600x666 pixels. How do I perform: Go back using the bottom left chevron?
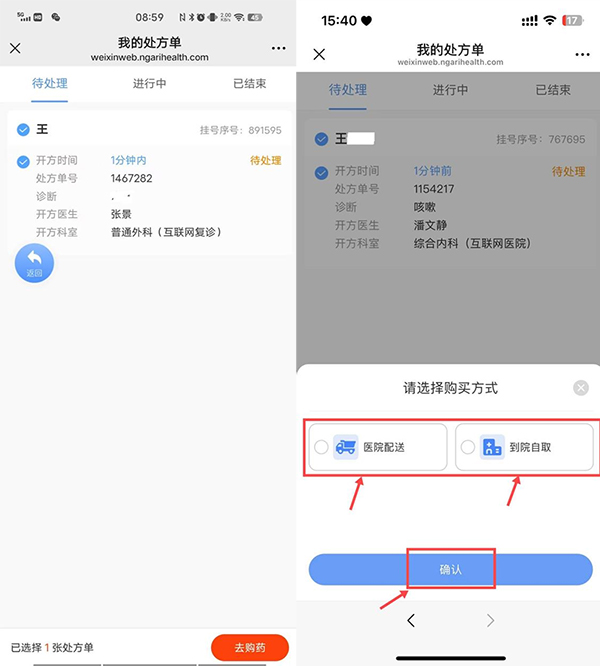coord(411,621)
